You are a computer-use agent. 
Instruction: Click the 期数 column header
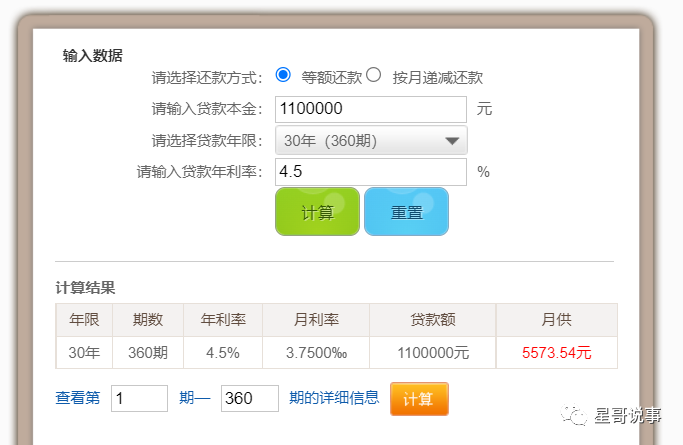coord(148,320)
